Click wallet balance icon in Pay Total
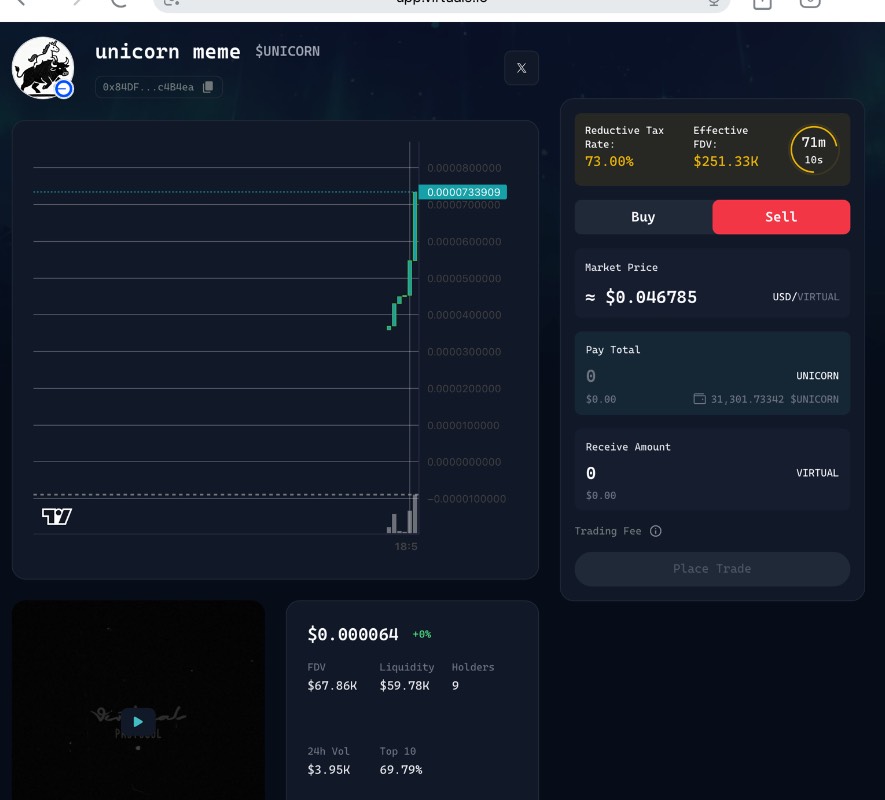Viewport: 885px width, 800px height. (700, 399)
